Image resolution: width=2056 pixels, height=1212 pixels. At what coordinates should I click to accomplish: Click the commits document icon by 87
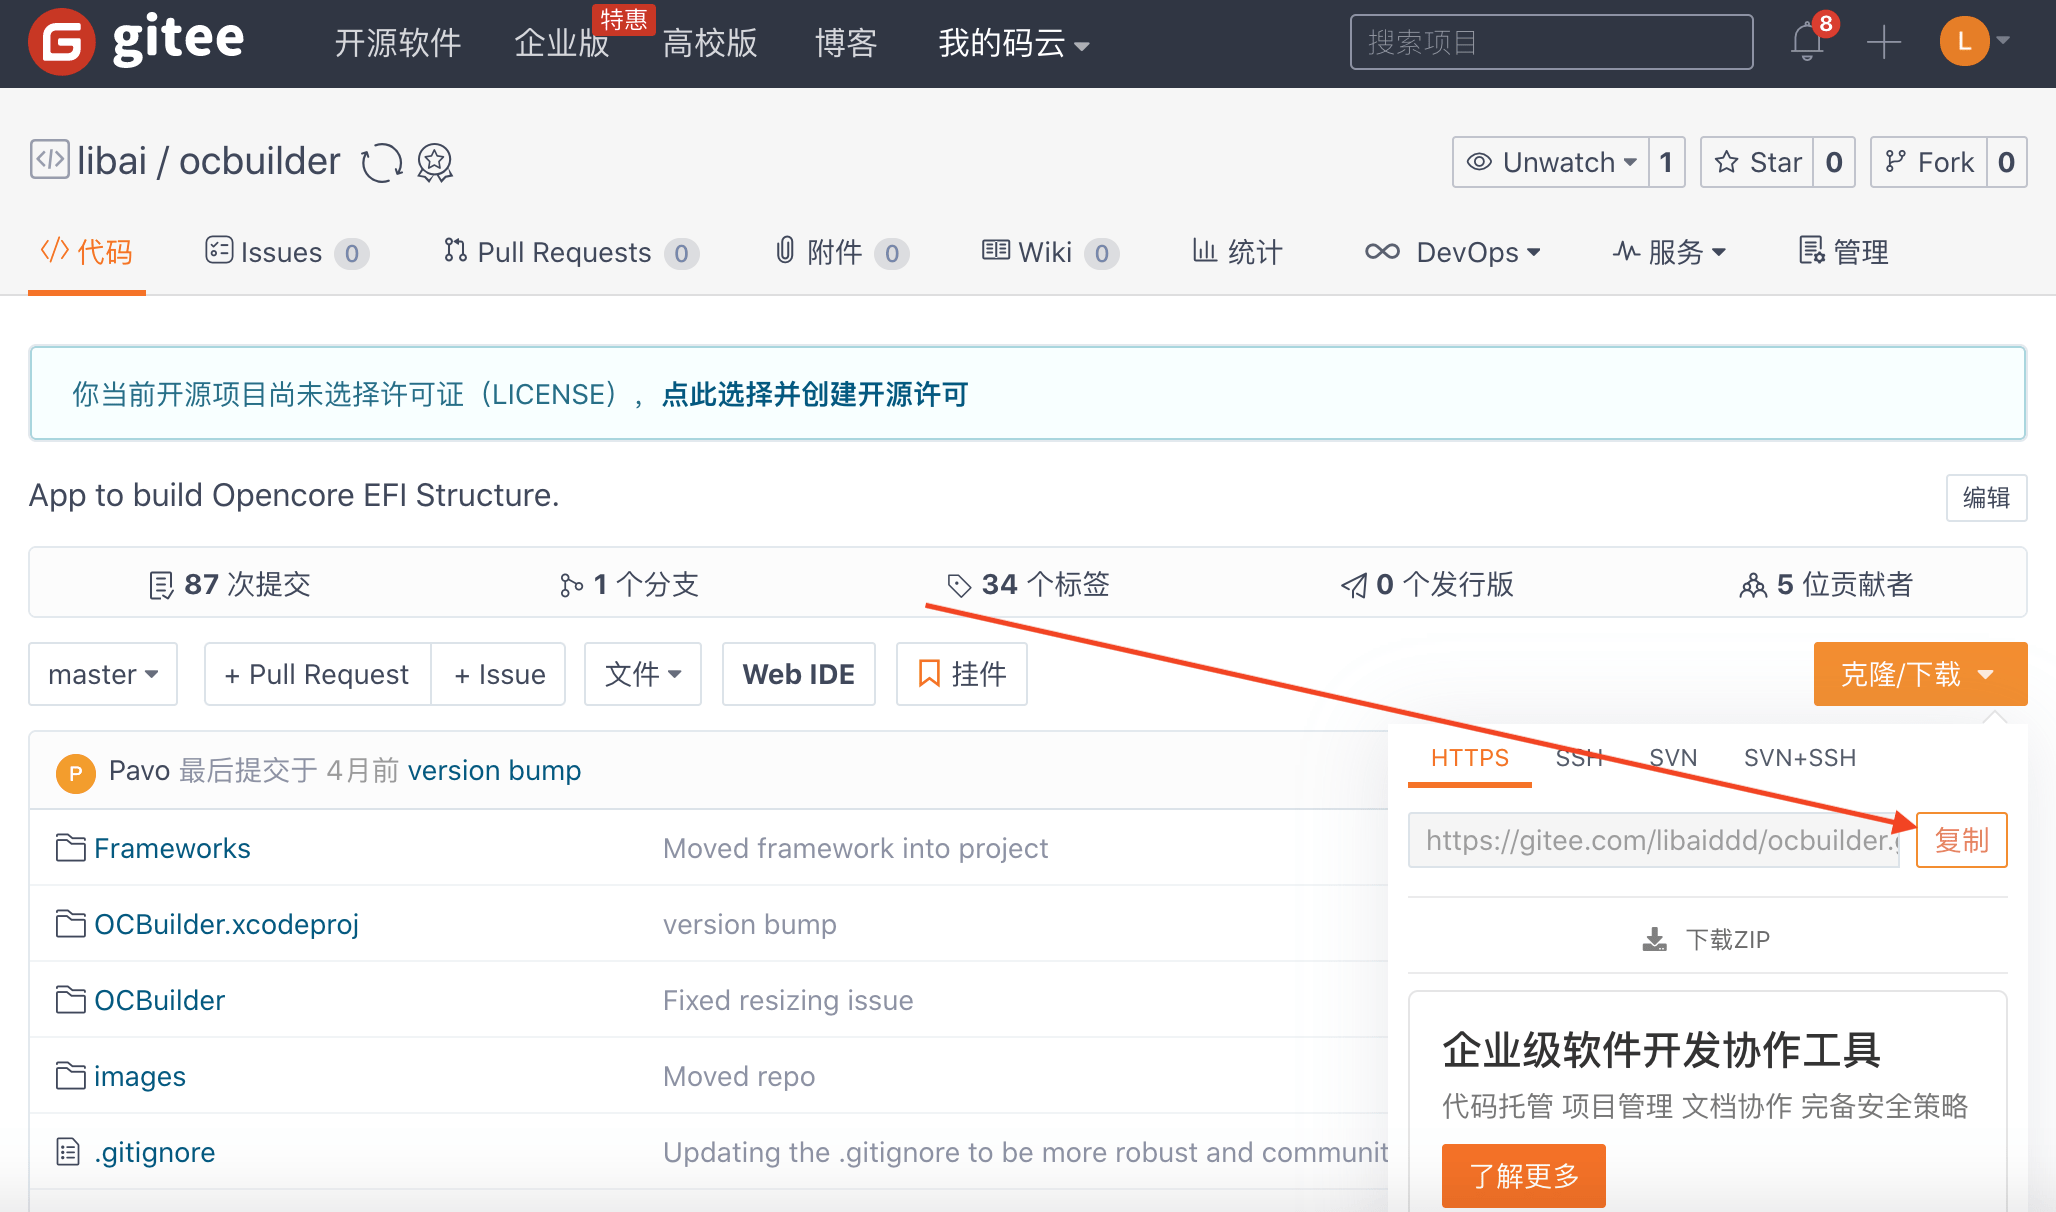point(161,585)
